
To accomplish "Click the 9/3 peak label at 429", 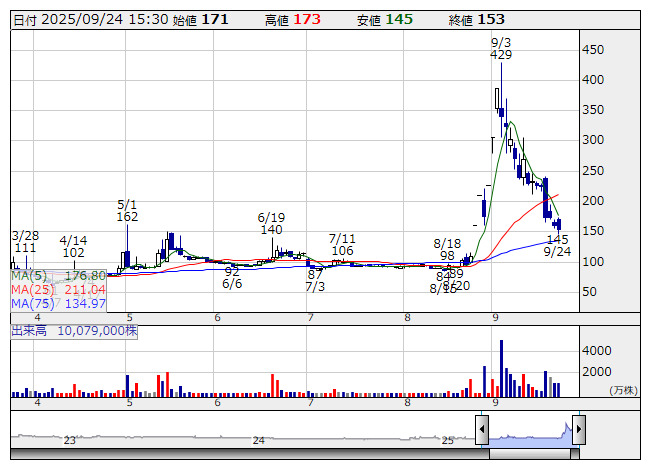I will coord(502,49).
